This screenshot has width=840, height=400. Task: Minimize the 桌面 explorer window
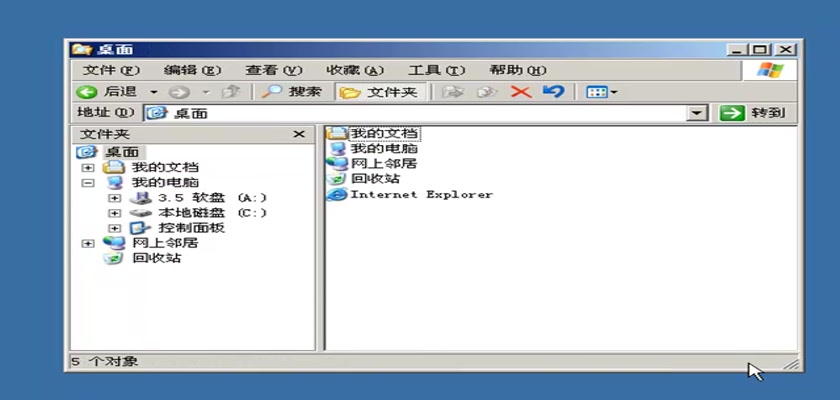click(737, 50)
